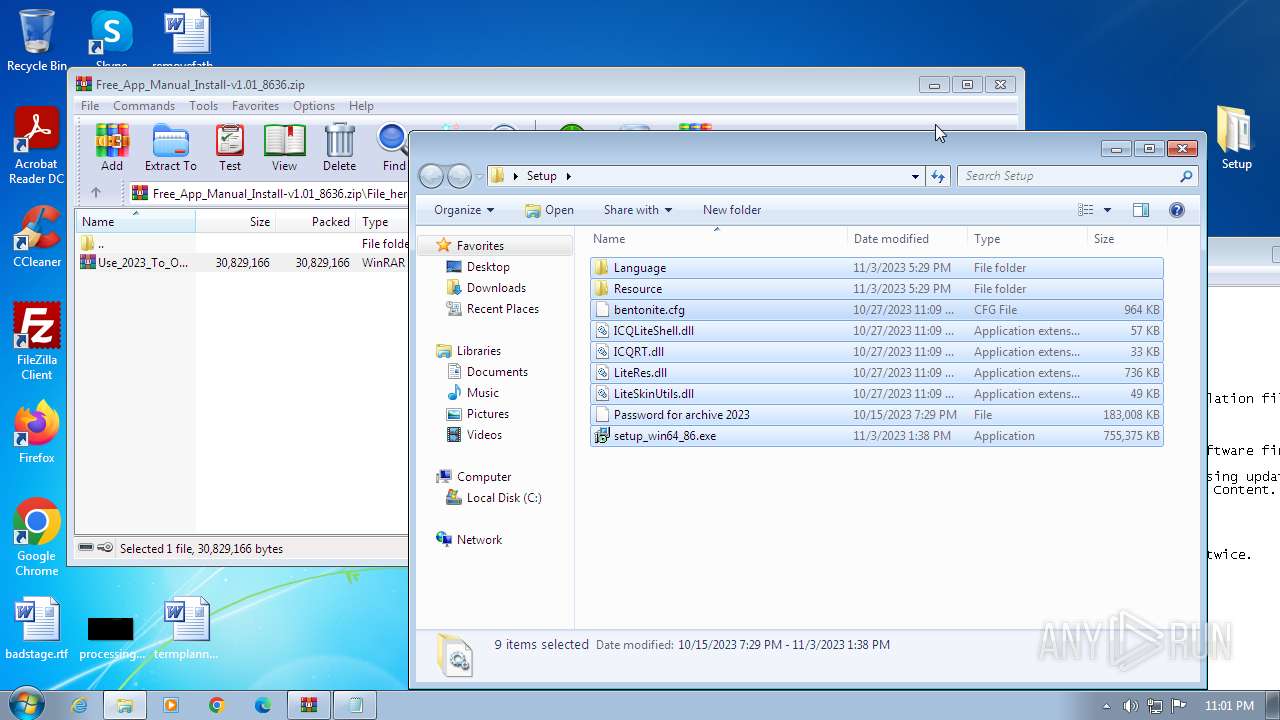Sort WinRAR list by Packed column
The width and height of the screenshot is (1280, 720).
coord(315,222)
